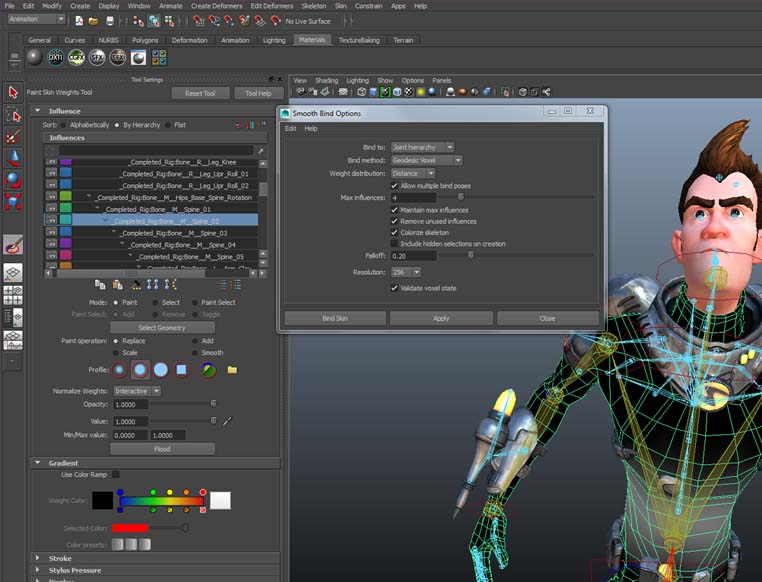Image resolution: width=762 pixels, height=582 pixels.
Task: Click the red Selected Color swatch
Action: 130,528
